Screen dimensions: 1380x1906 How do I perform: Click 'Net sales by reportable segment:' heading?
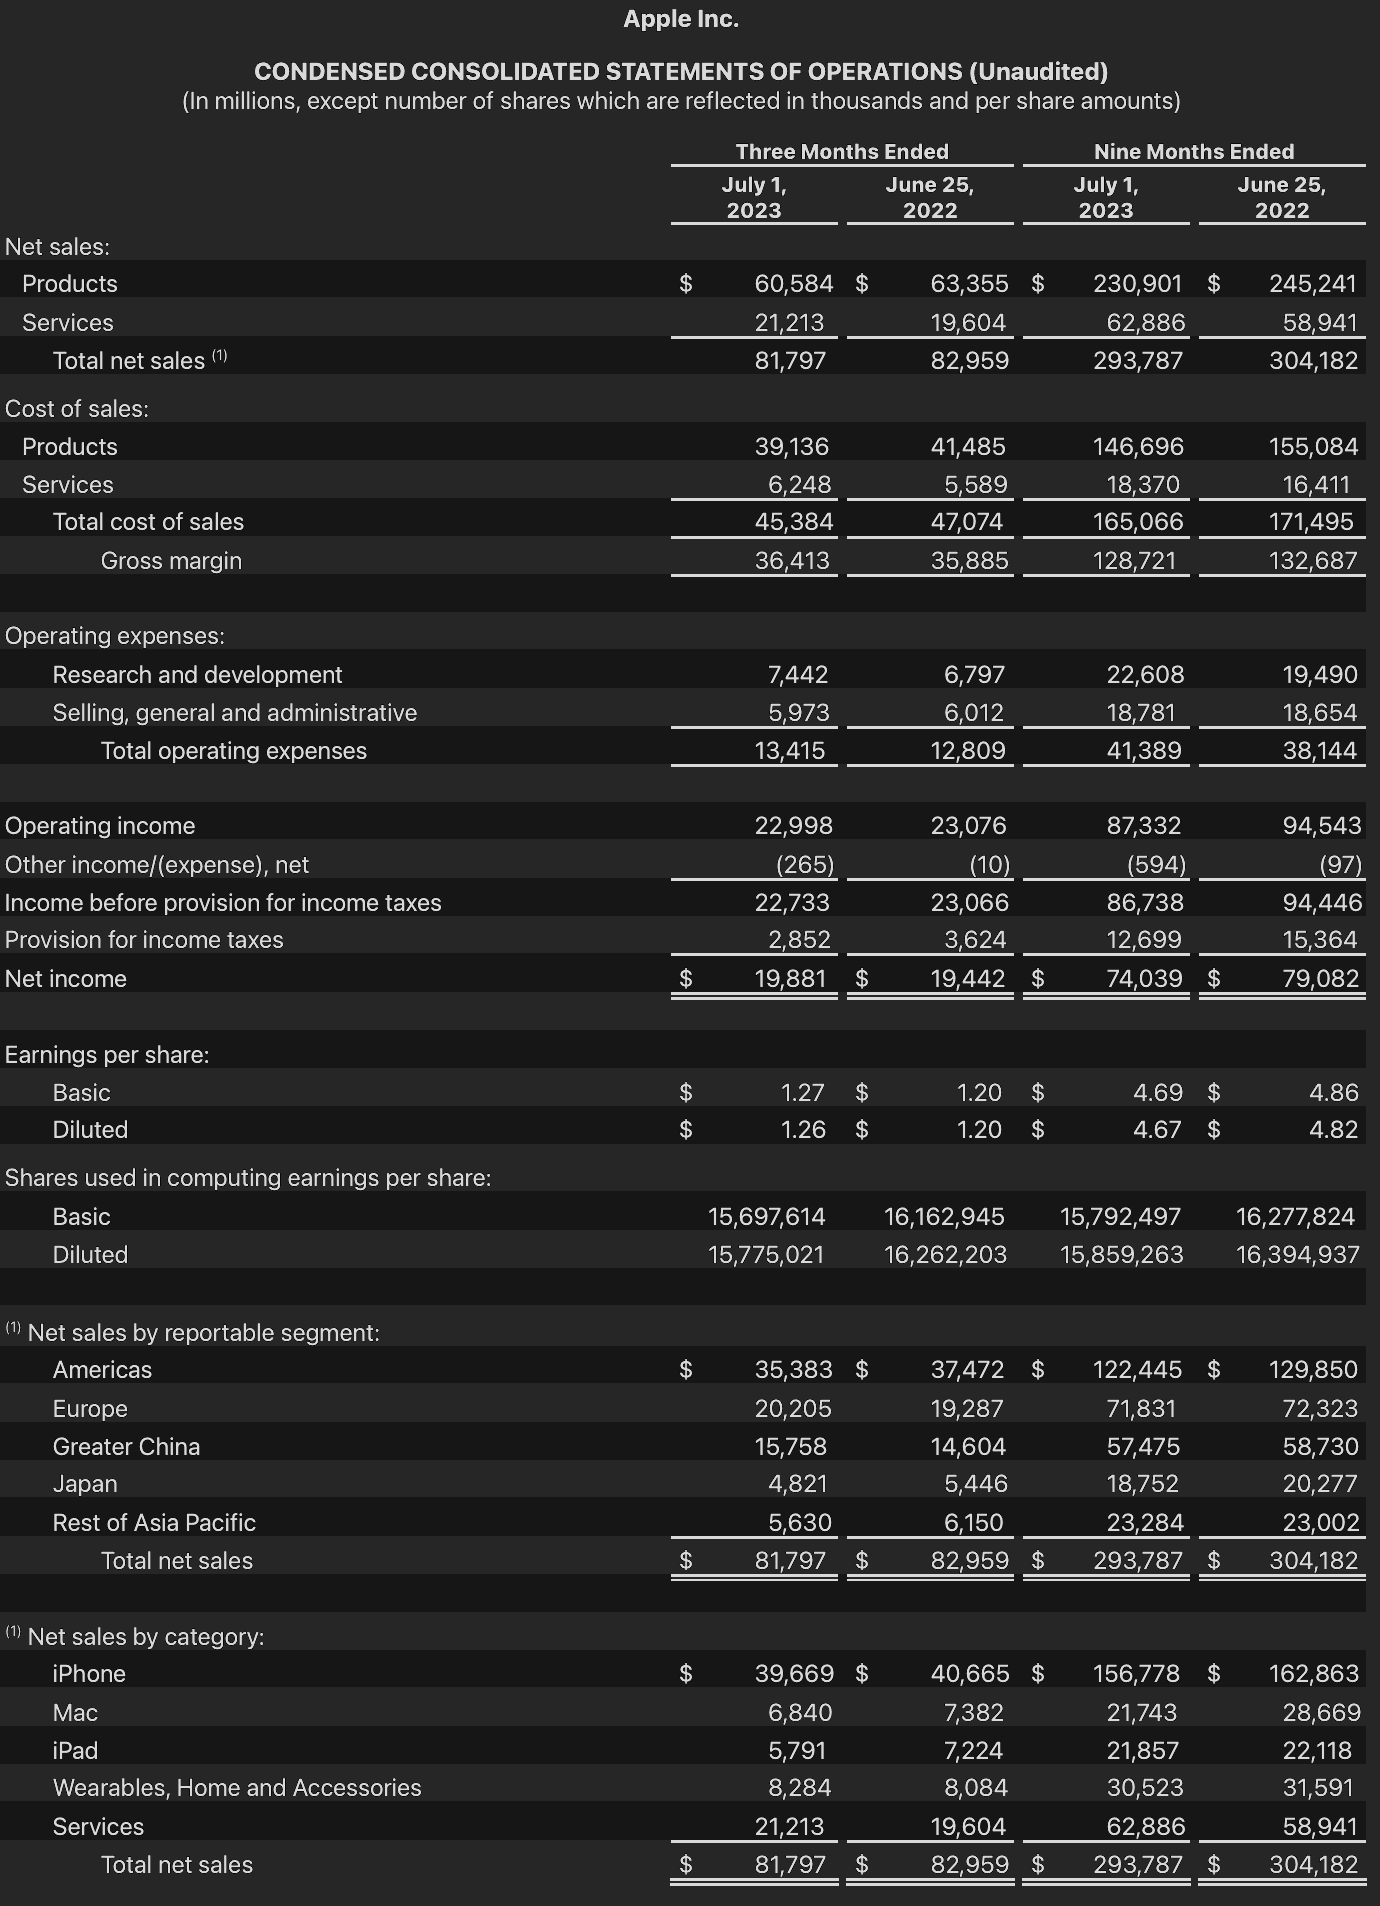204,1333
